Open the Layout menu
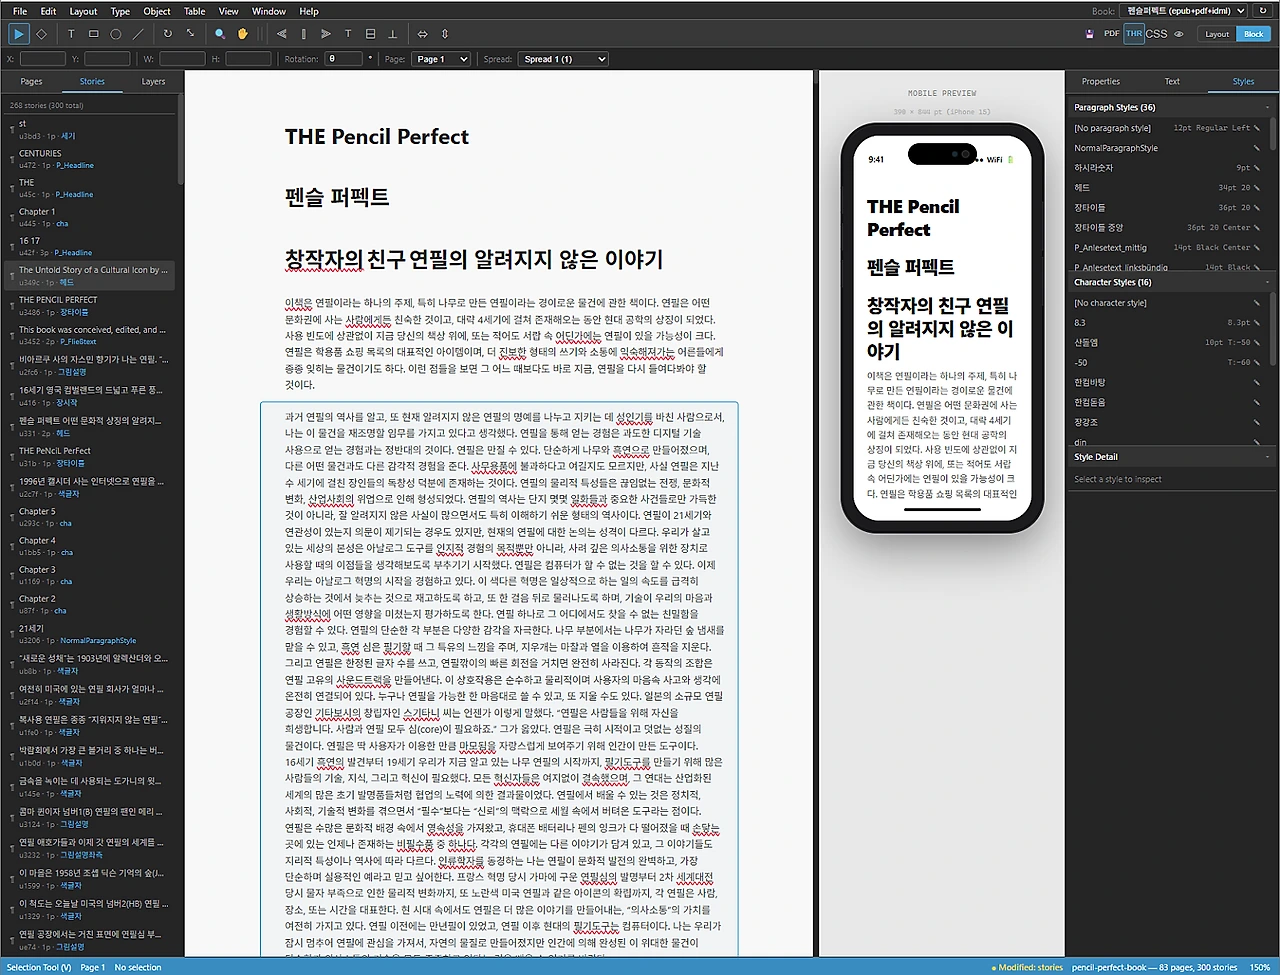This screenshot has height=975, width=1280. click(83, 11)
